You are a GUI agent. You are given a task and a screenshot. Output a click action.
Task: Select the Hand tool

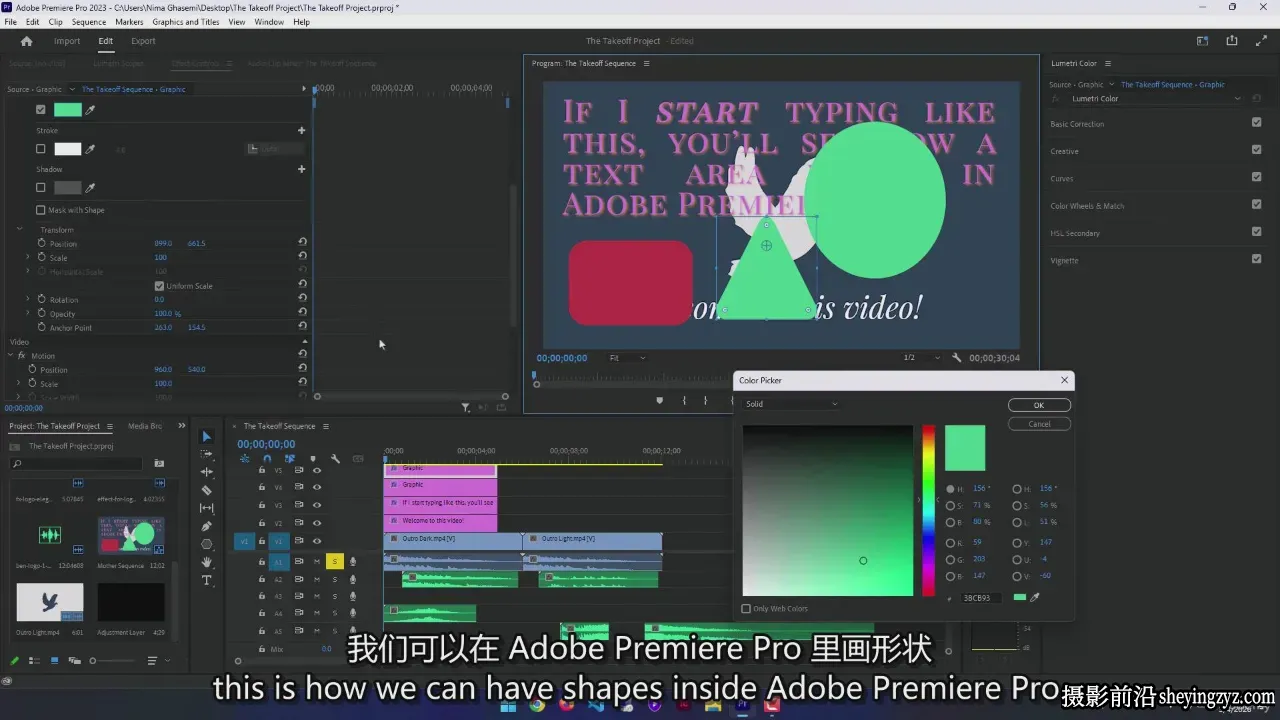tap(207, 562)
